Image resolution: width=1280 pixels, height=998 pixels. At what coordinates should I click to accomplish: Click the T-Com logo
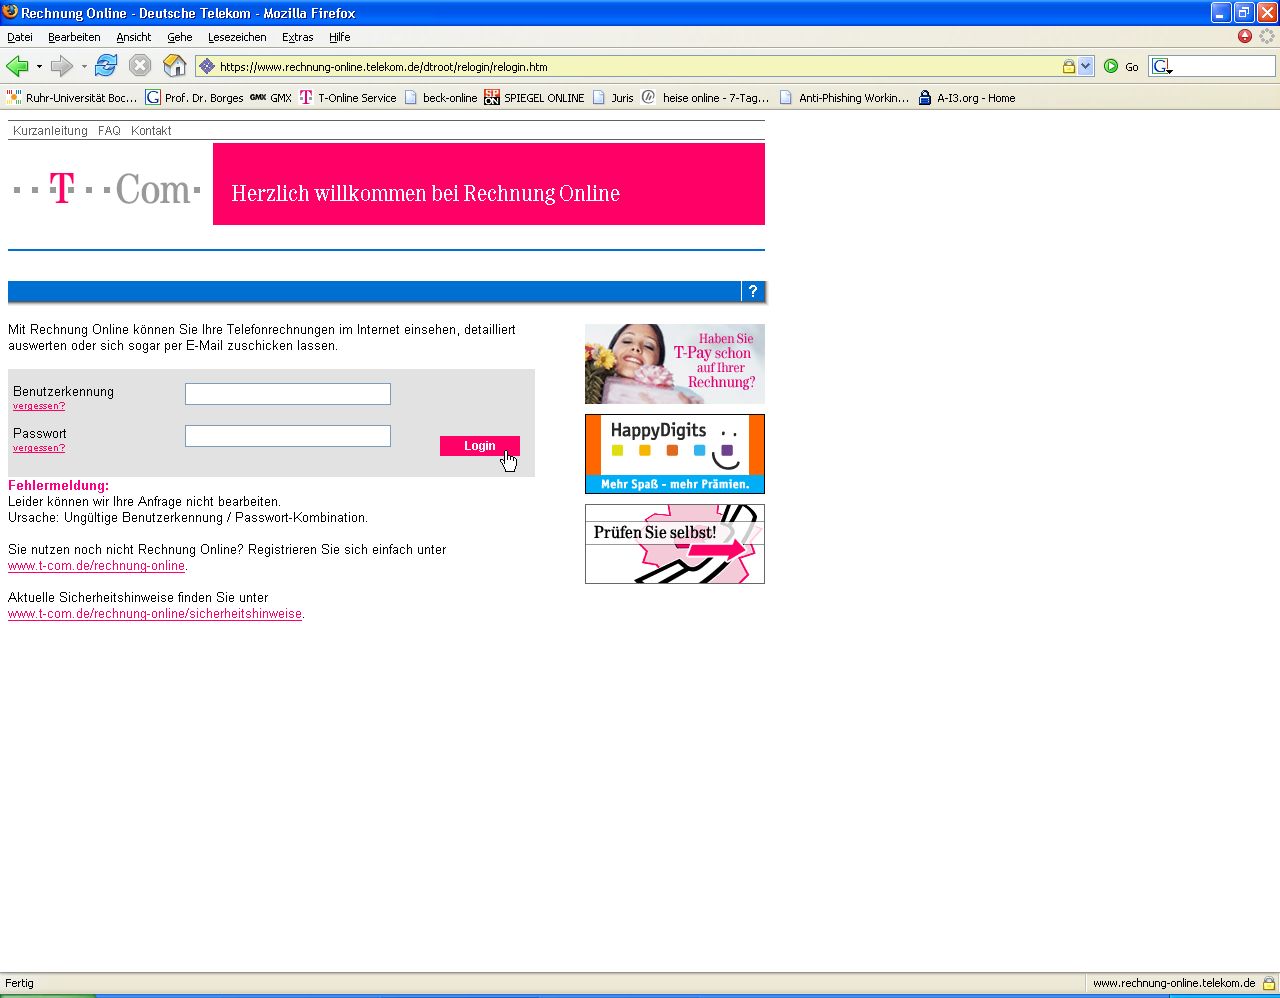coord(107,188)
